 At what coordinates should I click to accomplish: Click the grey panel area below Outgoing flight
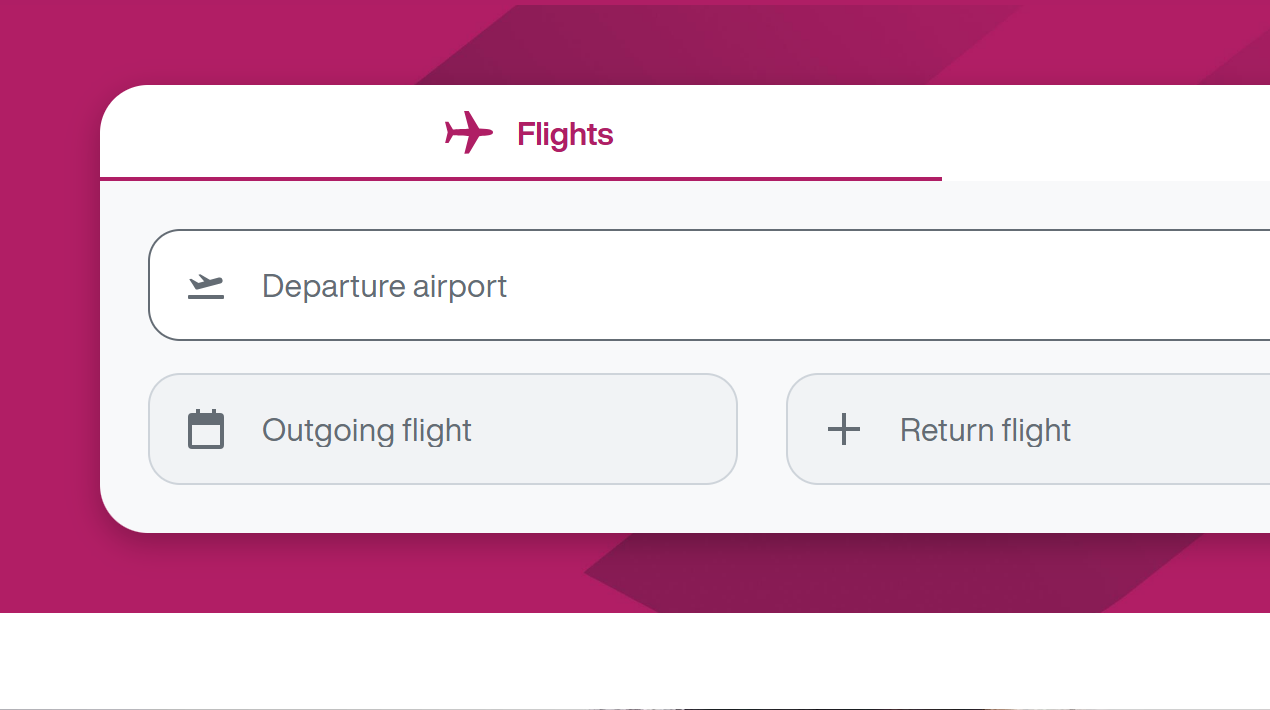pos(440,508)
